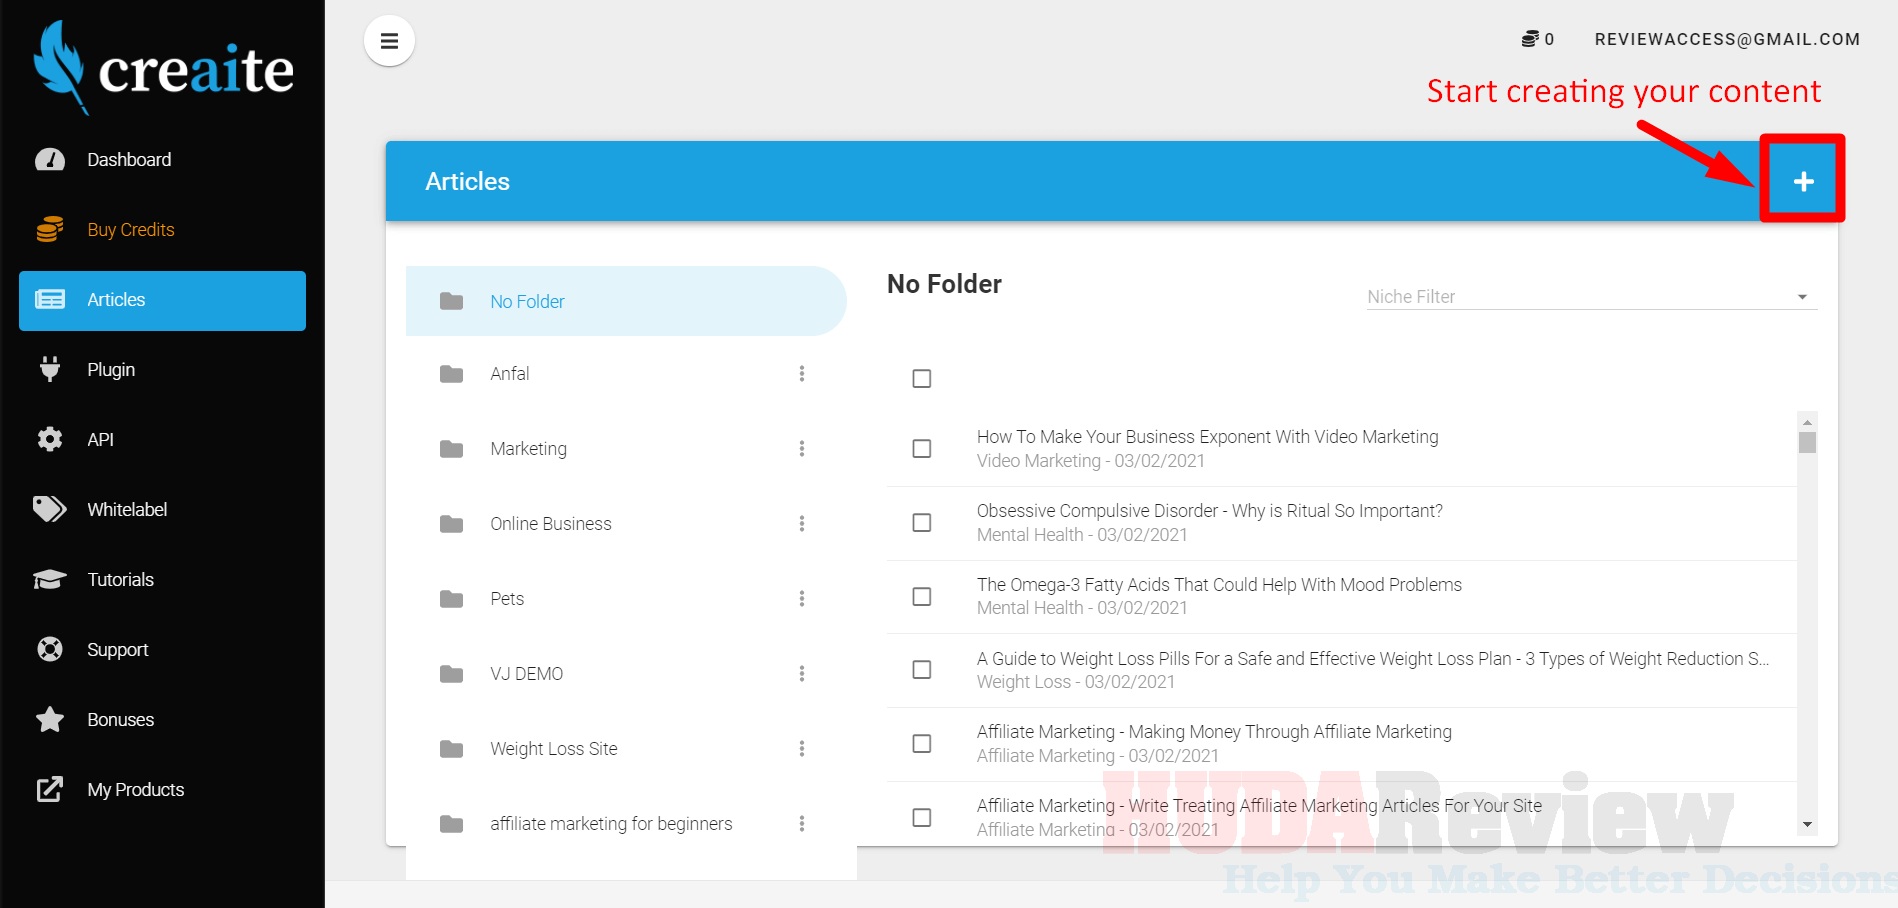Click the Whitelabel tags icon
The height and width of the screenshot is (908, 1898).
tap(50, 510)
